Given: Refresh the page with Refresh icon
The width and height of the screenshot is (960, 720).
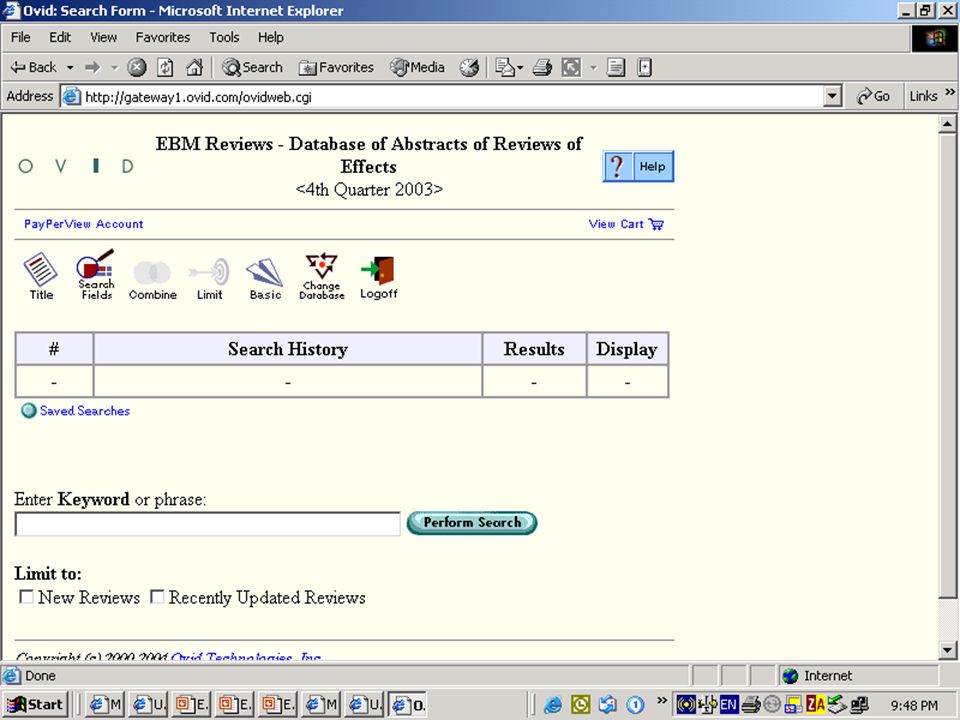Looking at the screenshot, I should [165, 67].
